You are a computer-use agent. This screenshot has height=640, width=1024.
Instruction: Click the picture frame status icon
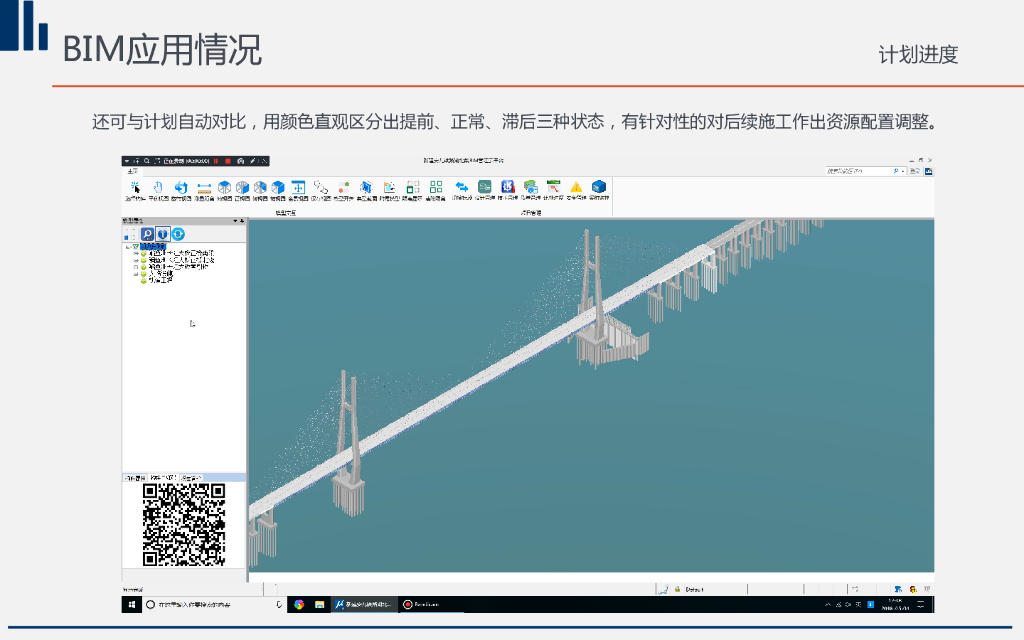(x=389, y=187)
